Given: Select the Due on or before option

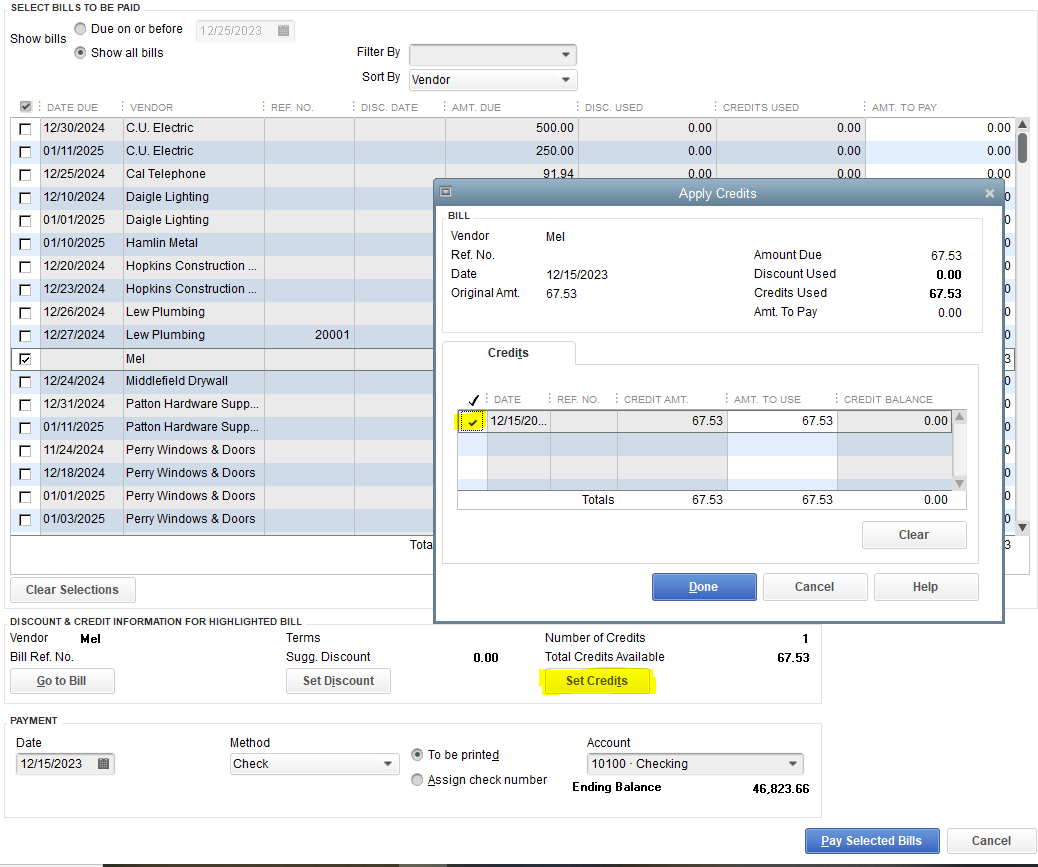Looking at the screenshot, I should click(80, 29).
